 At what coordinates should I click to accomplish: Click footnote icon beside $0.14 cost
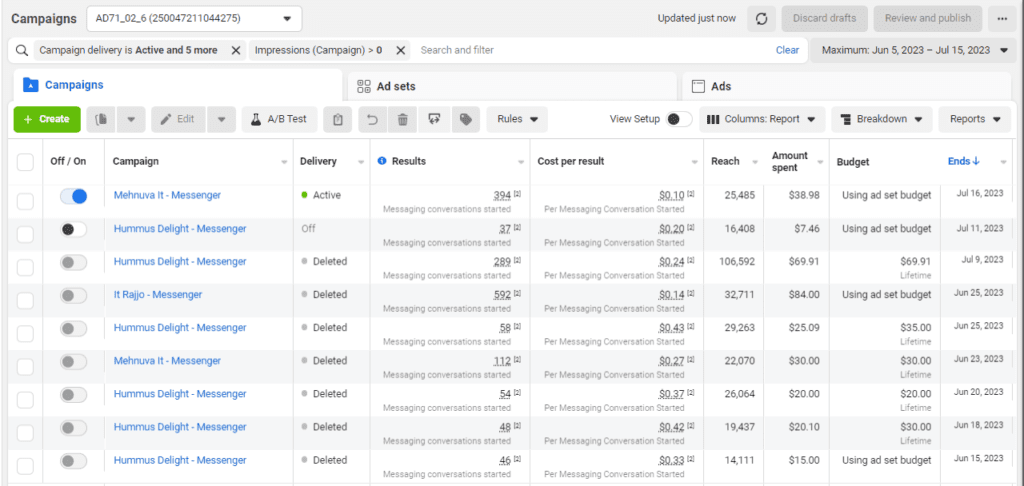click(690, 294)
